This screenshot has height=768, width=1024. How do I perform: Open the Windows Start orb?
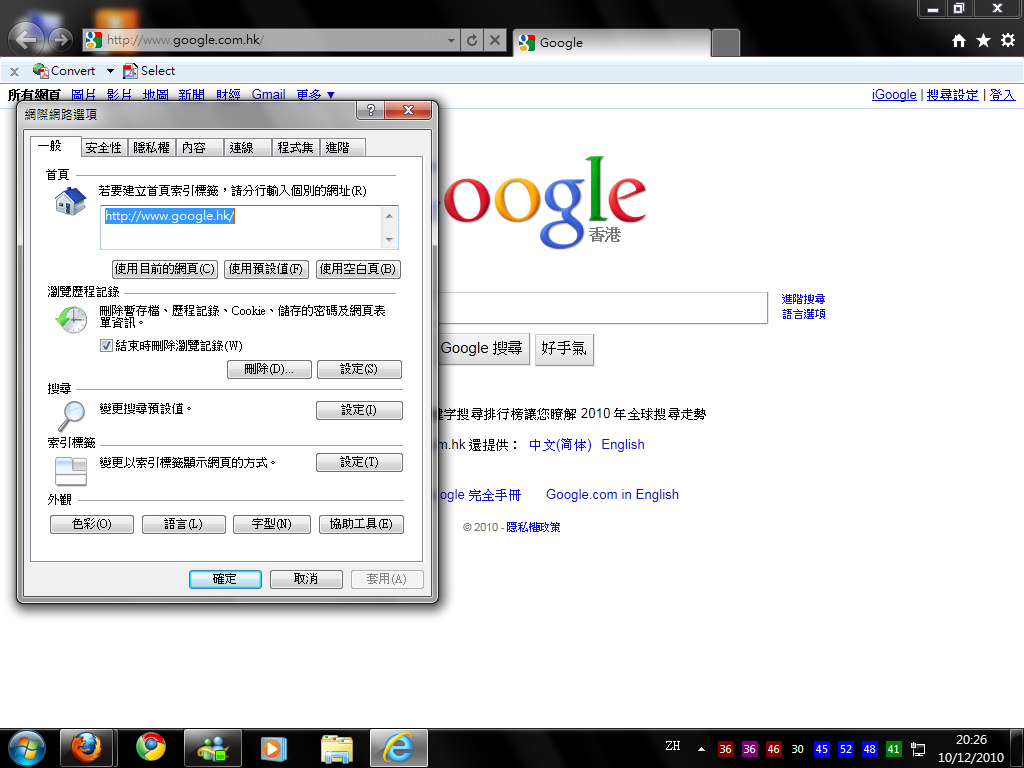26,748
